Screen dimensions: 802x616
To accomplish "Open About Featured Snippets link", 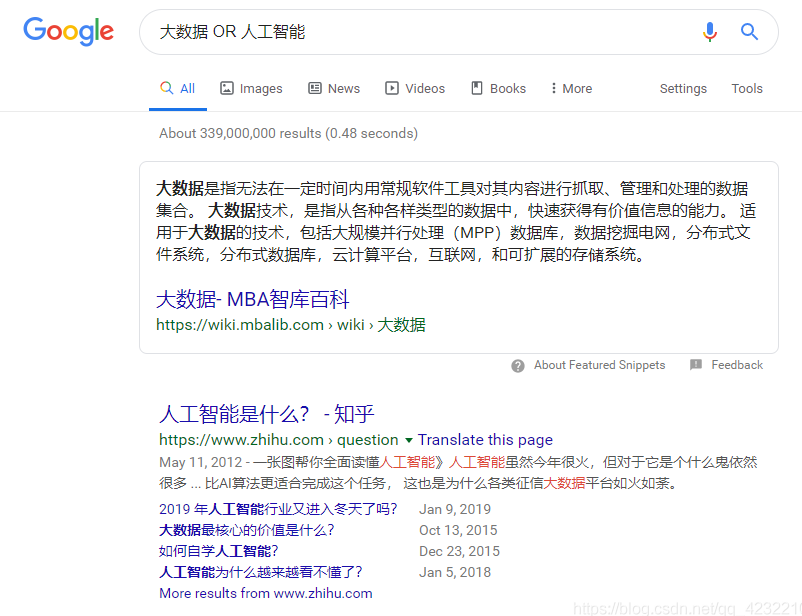I will (x=599, y=365).
